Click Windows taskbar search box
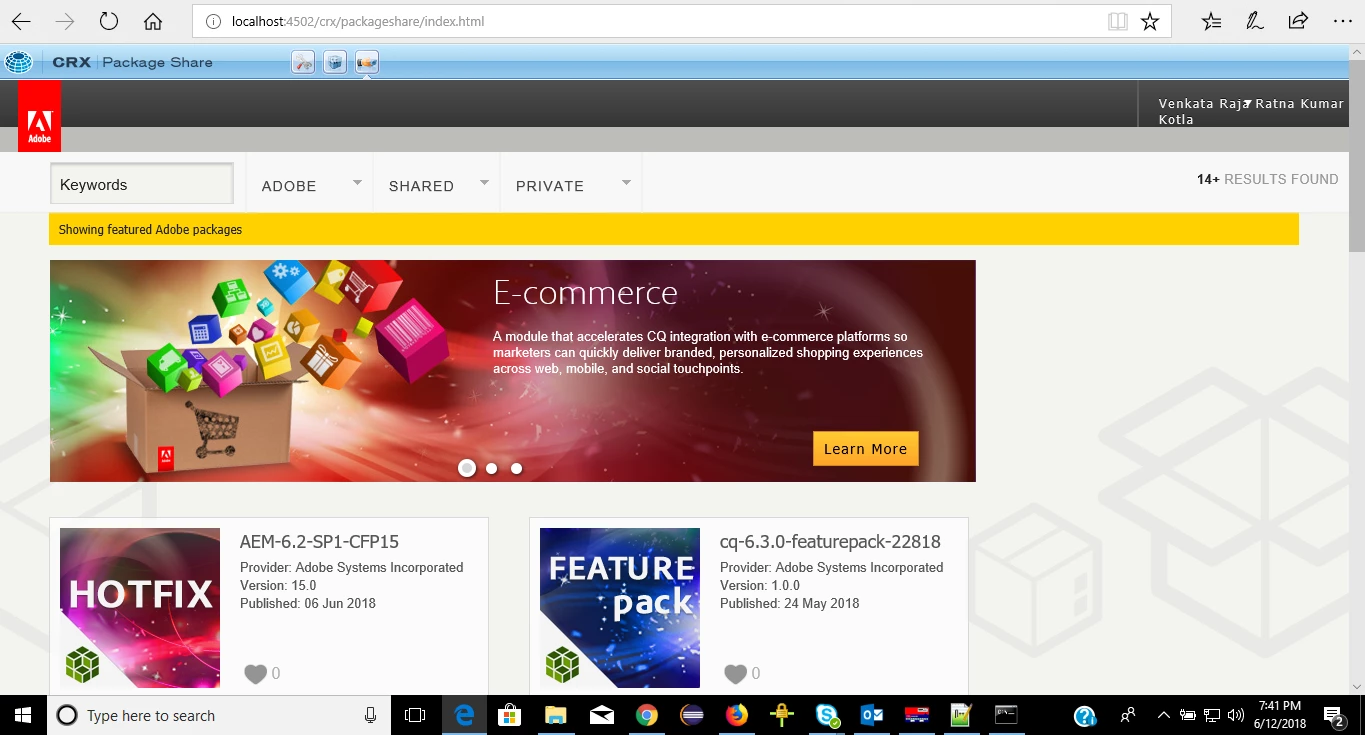The height and width of the screenshot is (735, 1365). (x=219, y=715)
